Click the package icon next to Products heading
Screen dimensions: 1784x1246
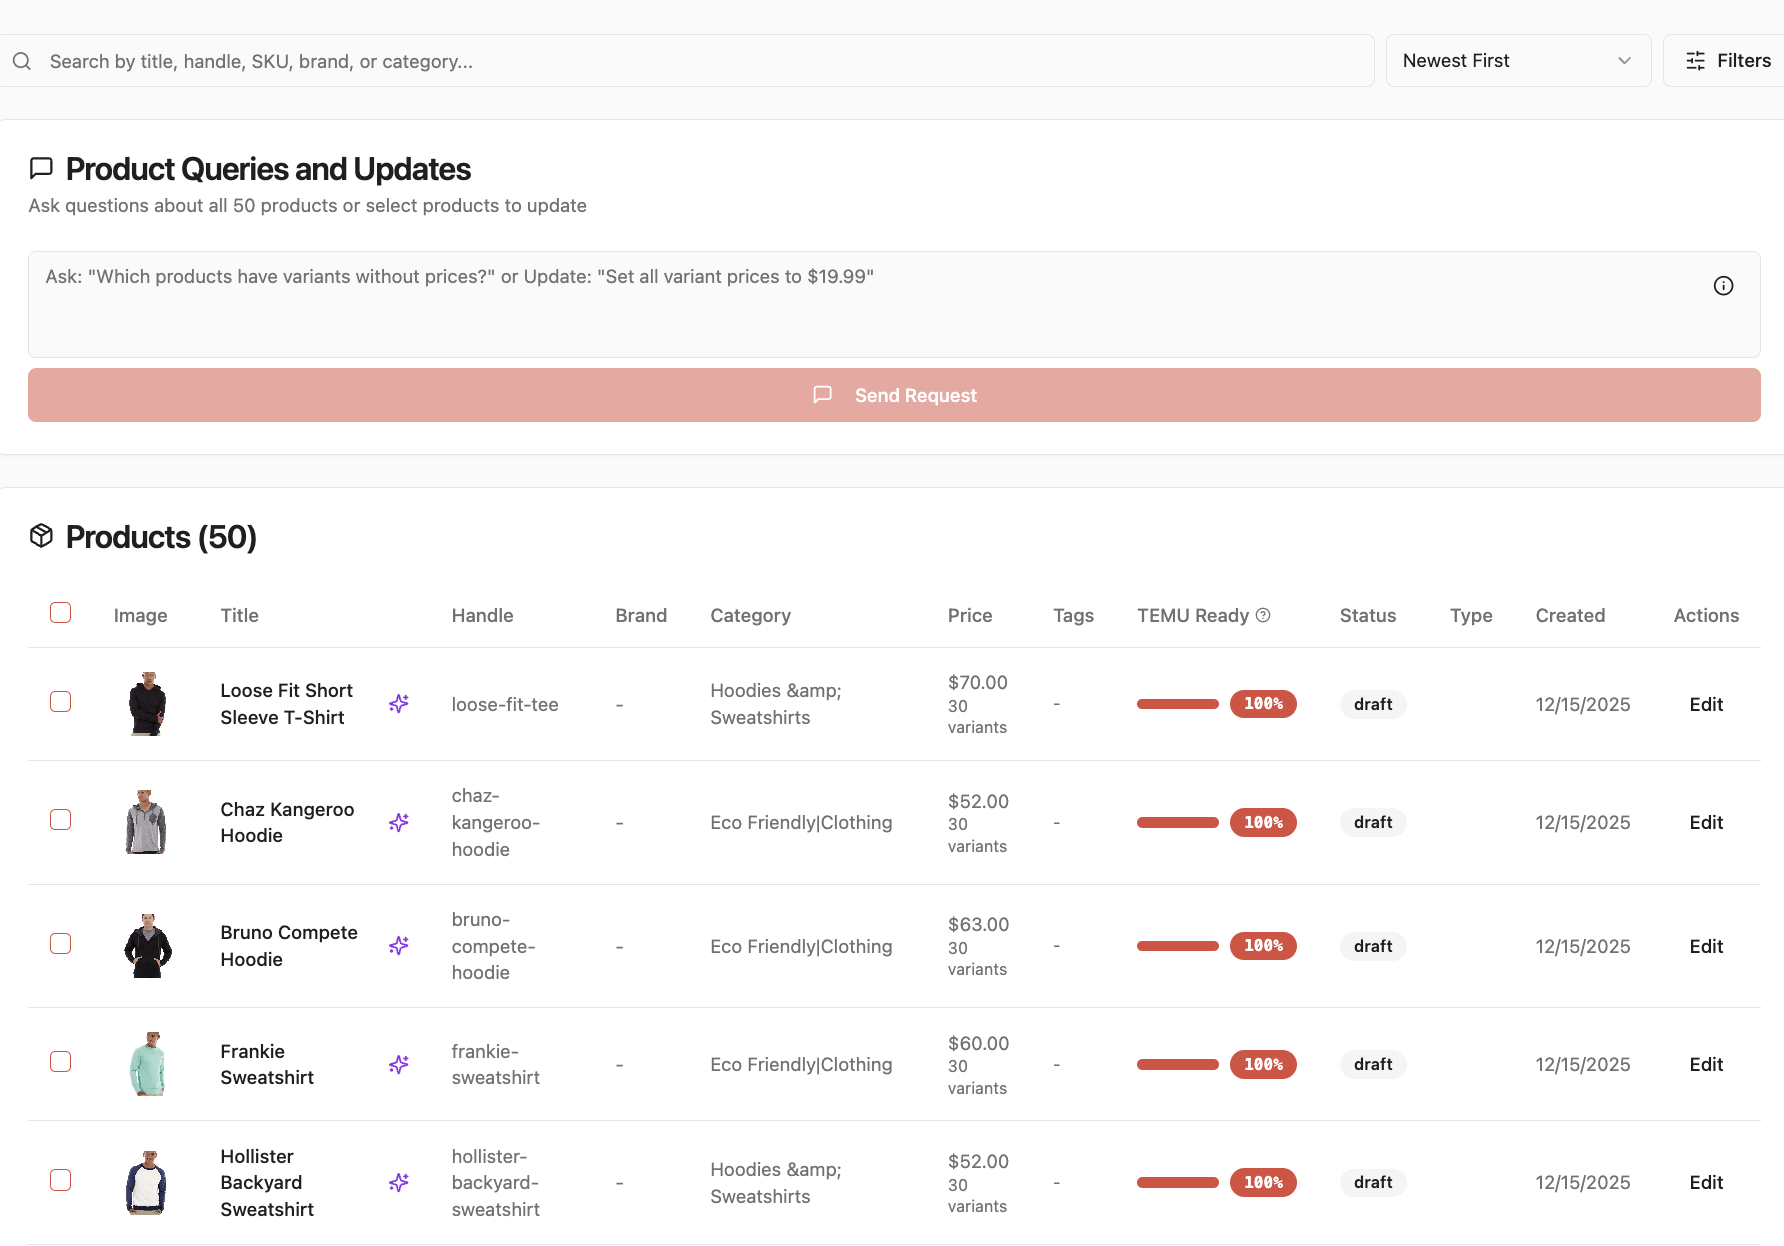click(x=41, y=535)
